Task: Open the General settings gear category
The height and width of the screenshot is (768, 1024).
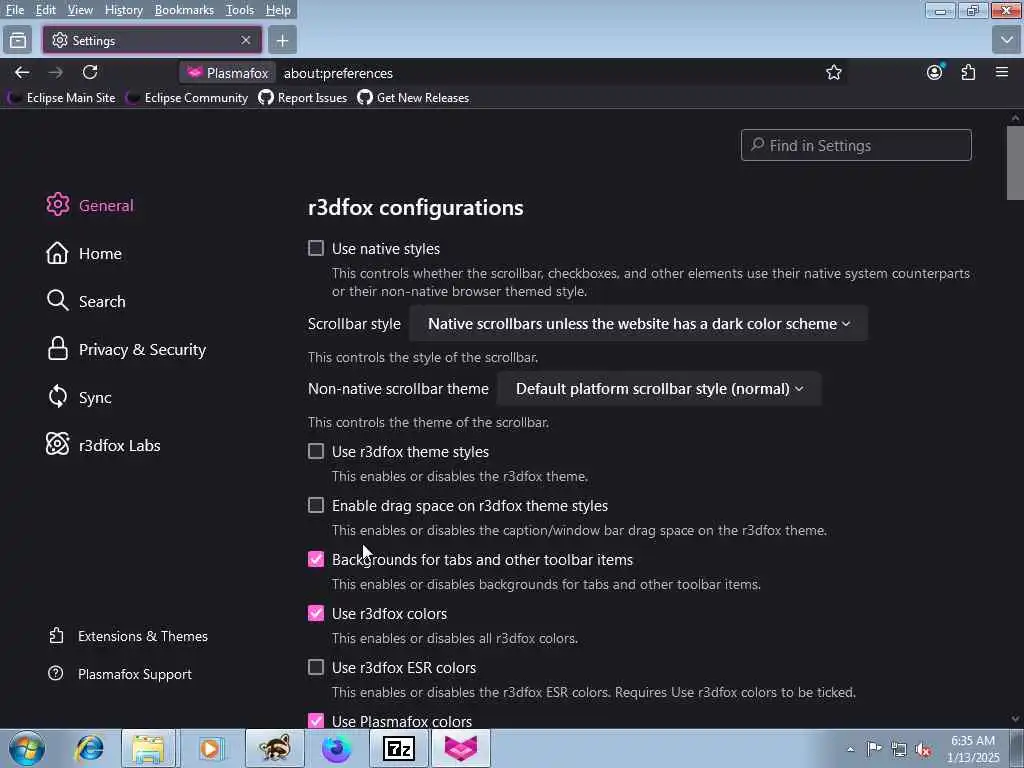Action: [x=90, y=205]
